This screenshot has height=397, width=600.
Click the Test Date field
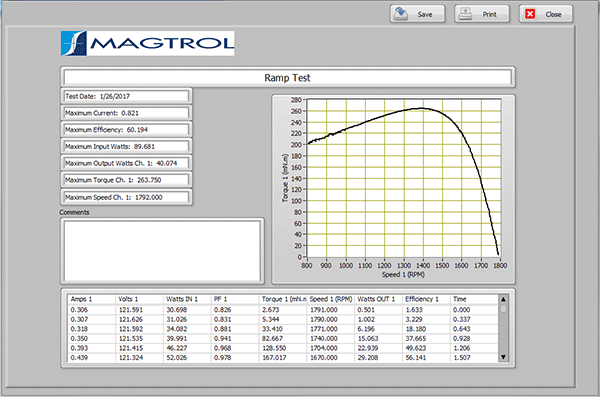click(x=126, y=96)
